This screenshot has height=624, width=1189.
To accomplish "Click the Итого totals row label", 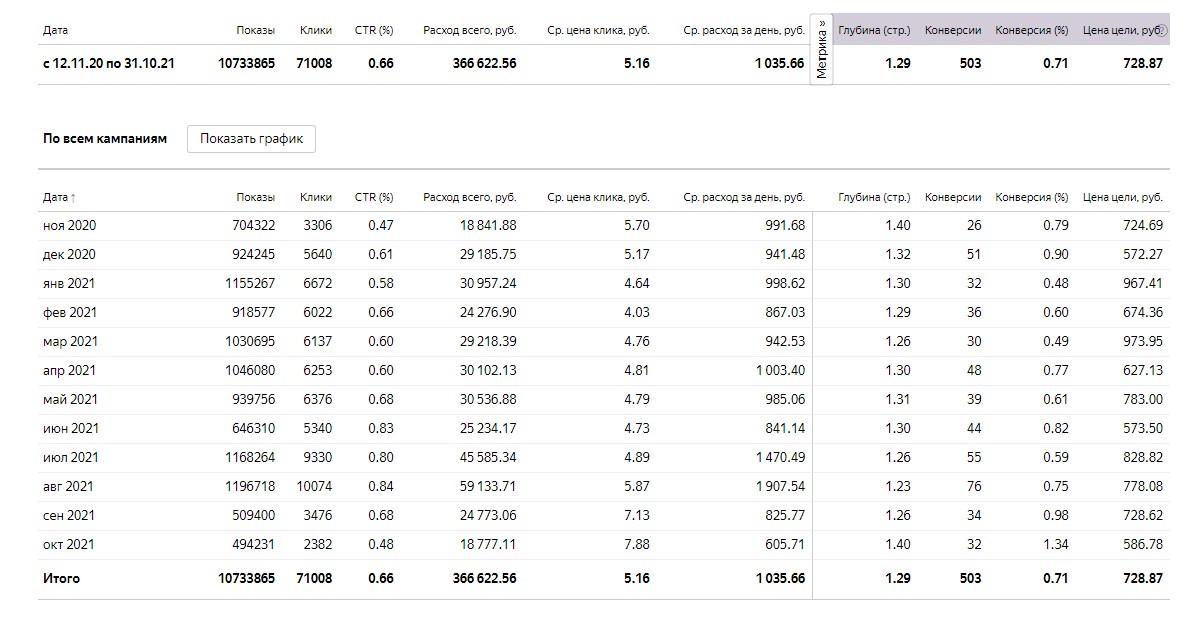I will point(61,579).
